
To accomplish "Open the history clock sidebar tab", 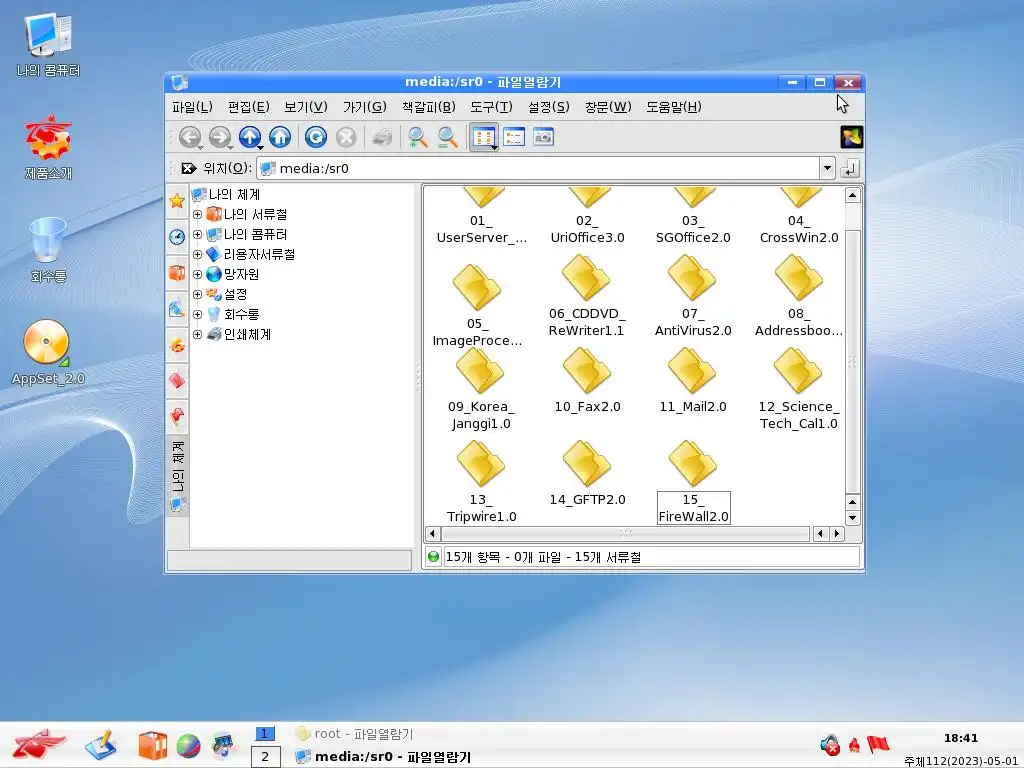I will 177,236.
